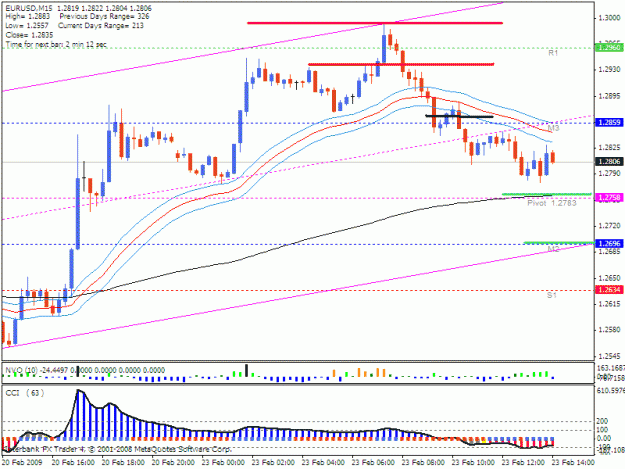Click 1.2720 on the price axis
The image size is (625, 469).
(x=609, y=226)
